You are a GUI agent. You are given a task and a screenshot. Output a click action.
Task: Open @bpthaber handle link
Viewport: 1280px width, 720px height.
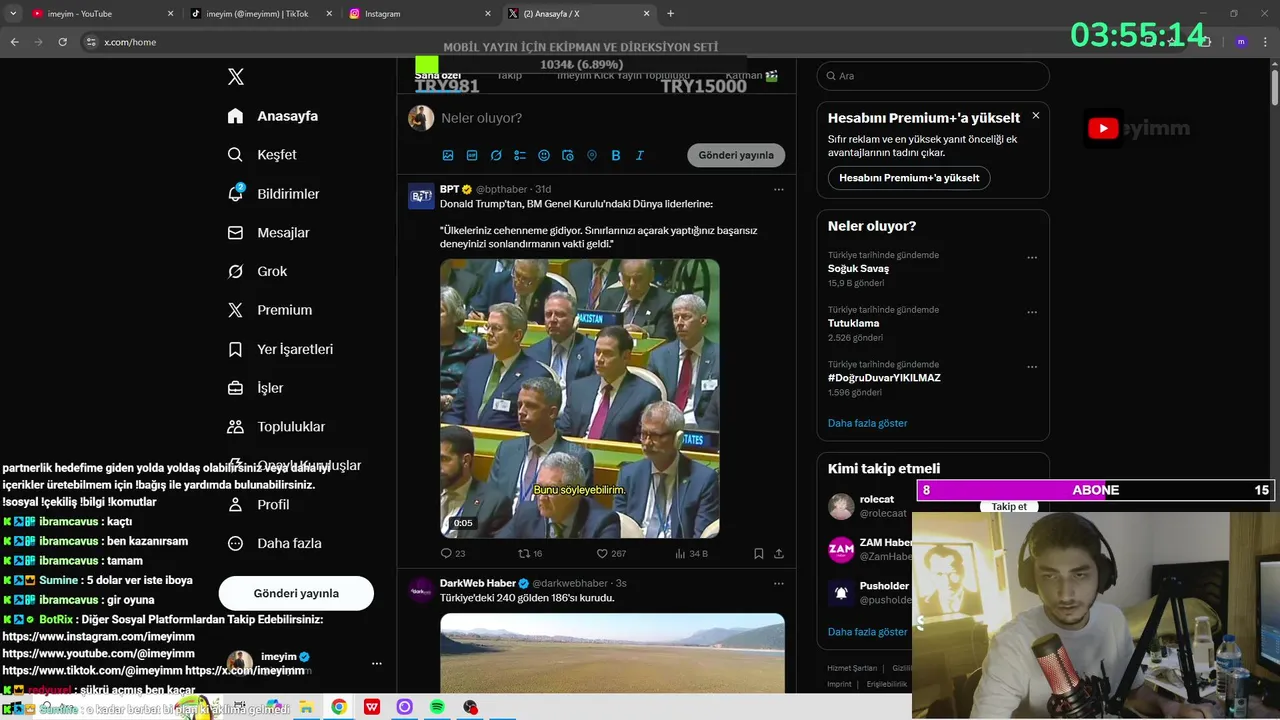pos(501,189)
